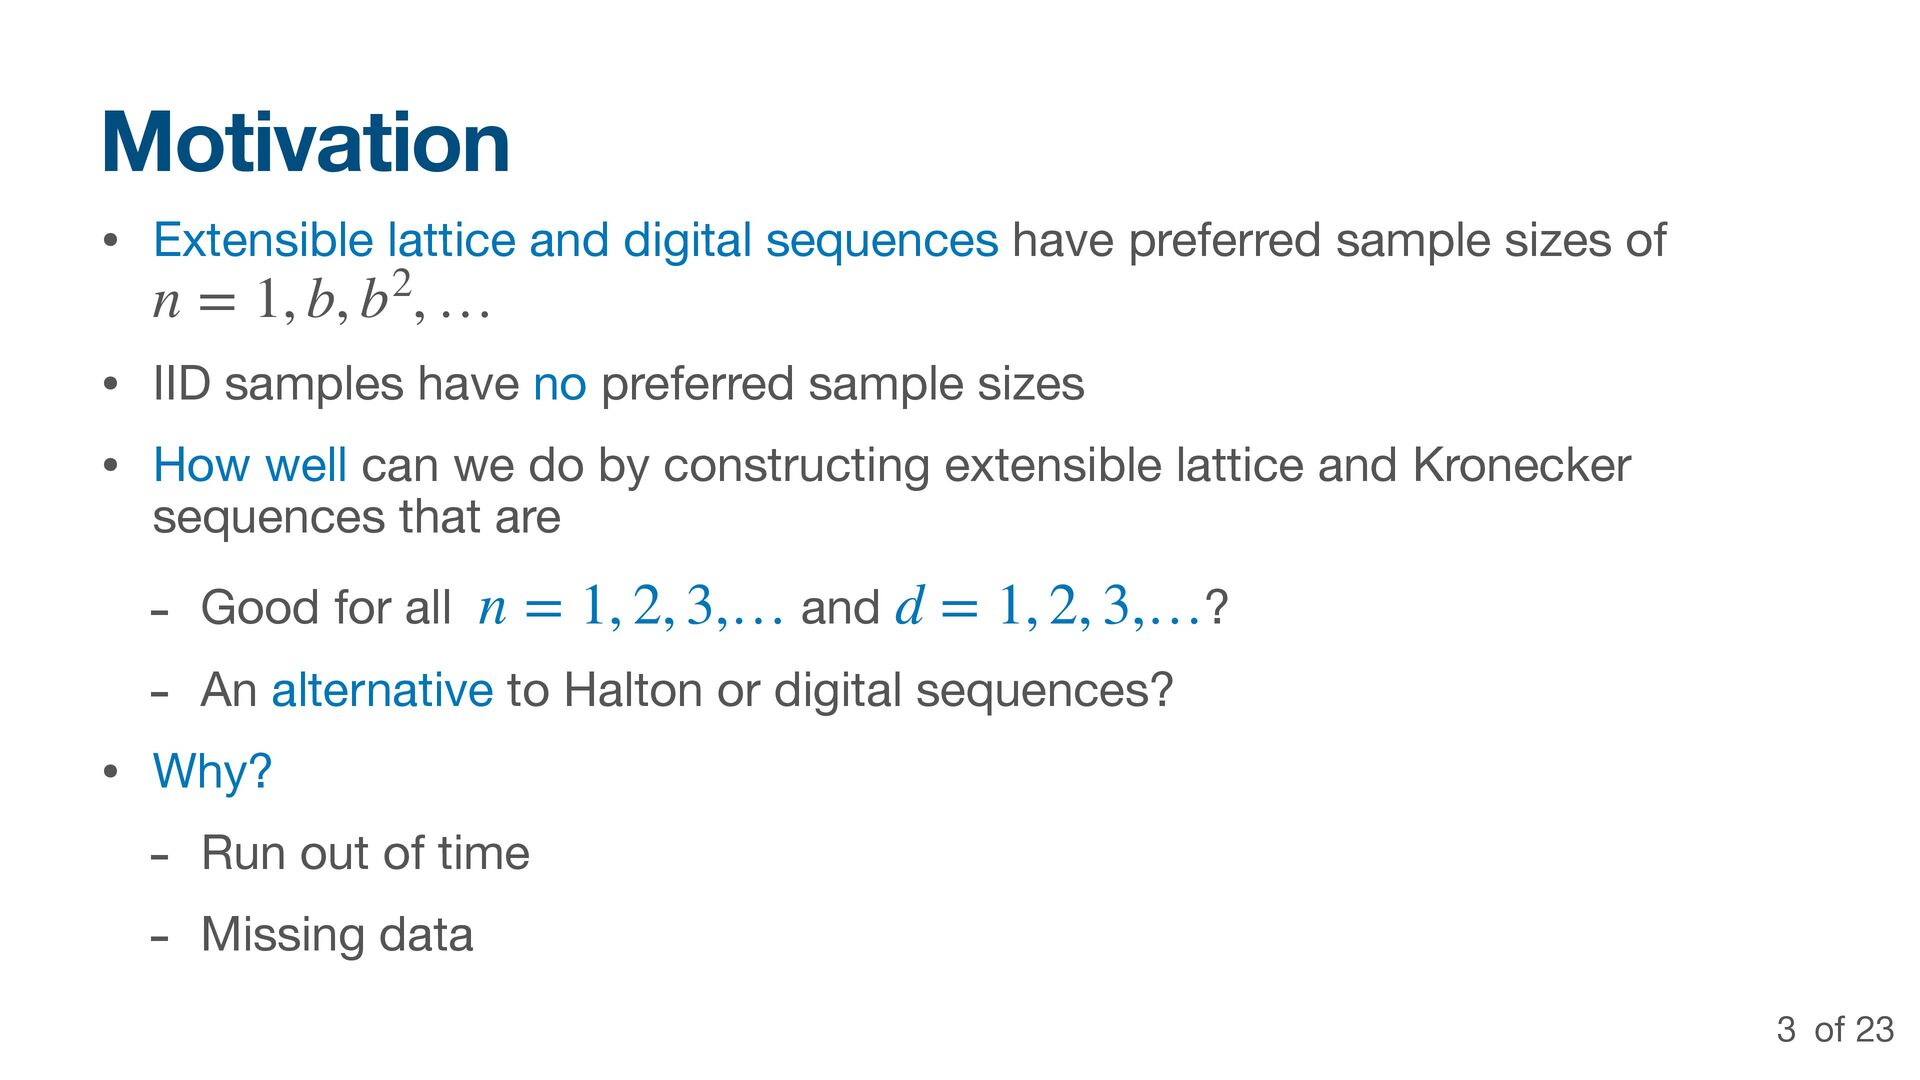Click the 'to Halton or digital sequences?' text
1920x1080 pixels.
click(840, 690)
